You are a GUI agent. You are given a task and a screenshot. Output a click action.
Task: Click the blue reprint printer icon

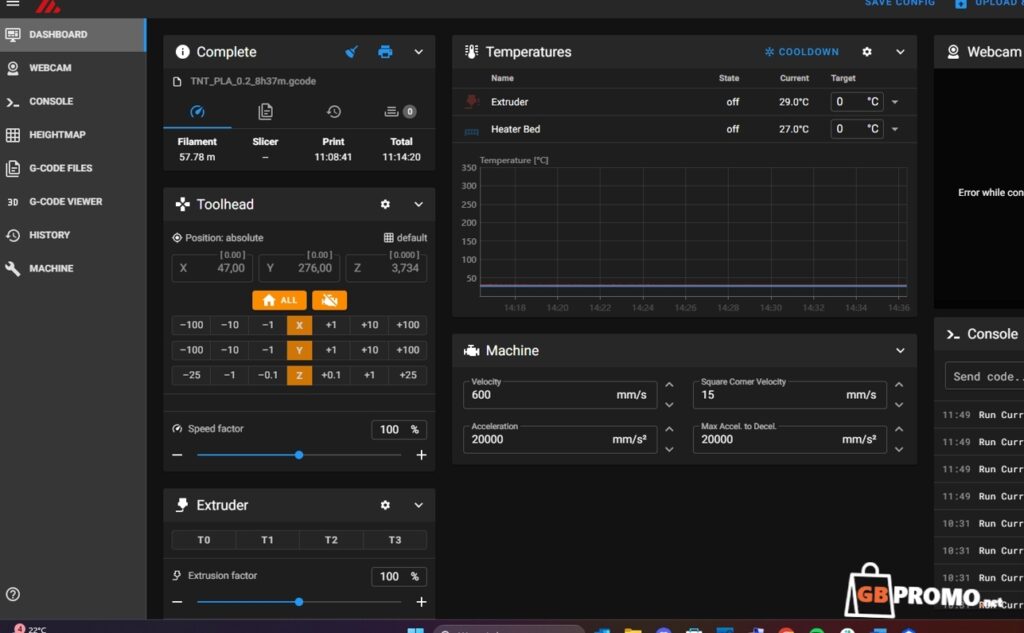click(x=385, y=52)
